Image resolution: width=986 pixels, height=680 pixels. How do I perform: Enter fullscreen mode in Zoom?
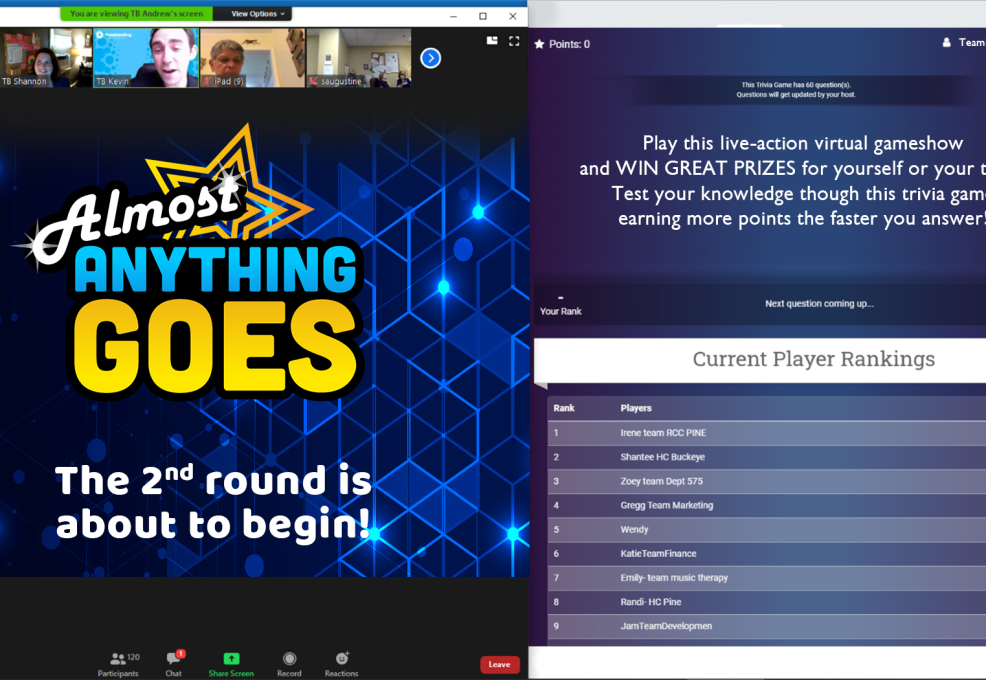point(514,41)
